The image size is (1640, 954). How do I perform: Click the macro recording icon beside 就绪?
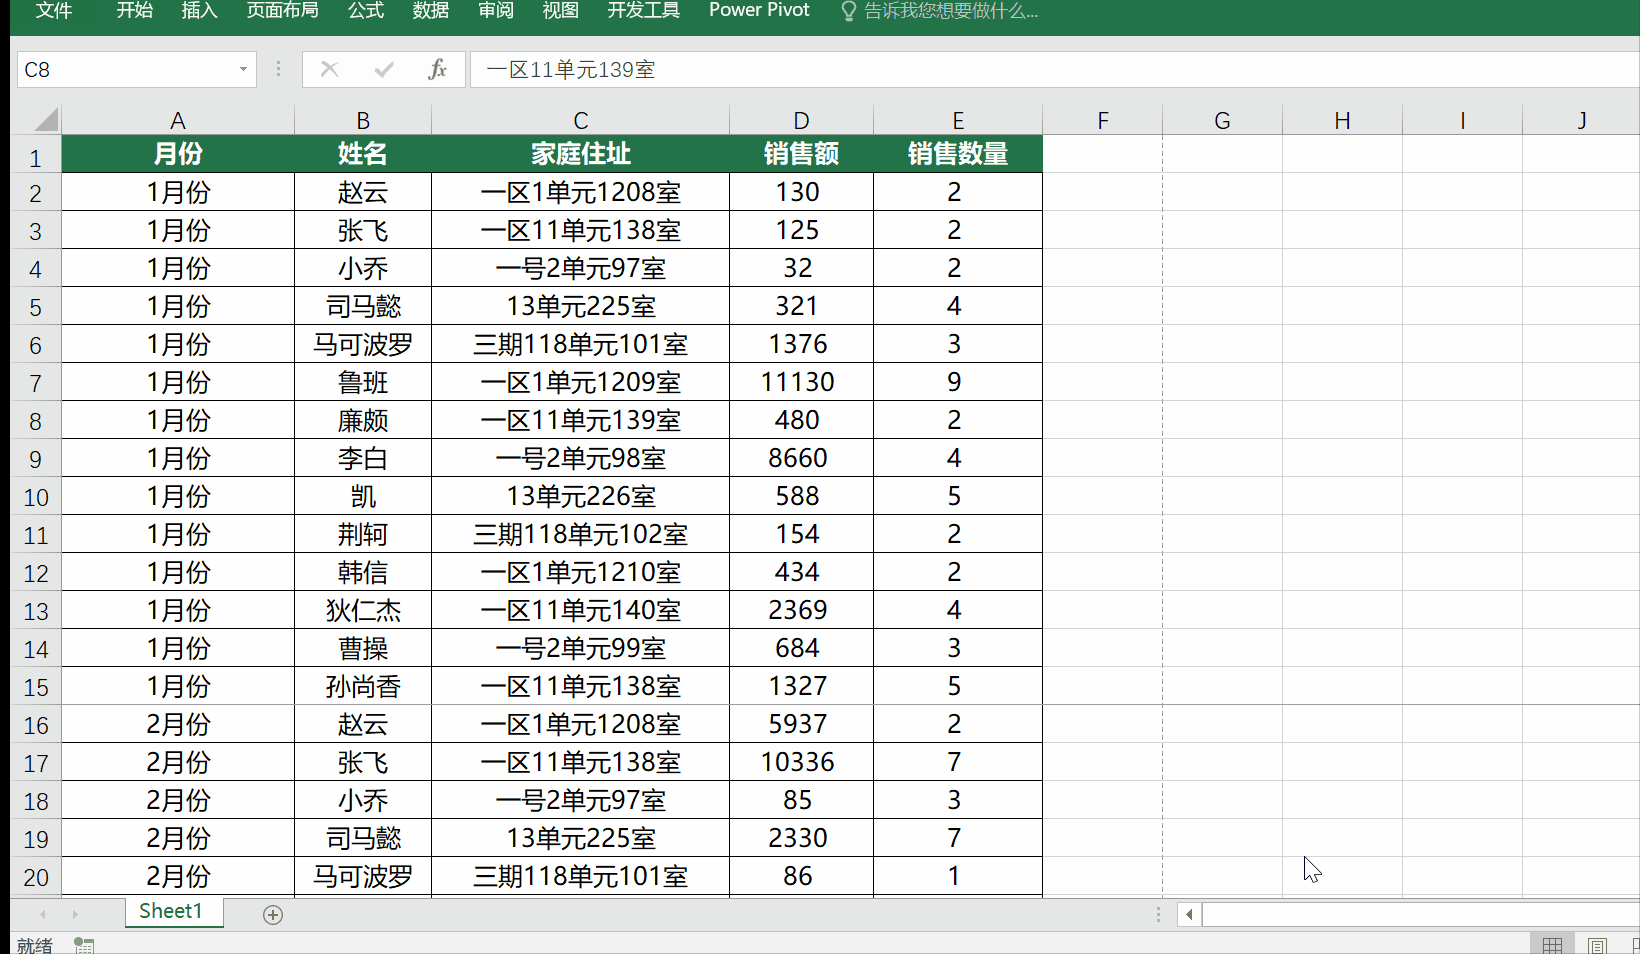click(84, 943)
